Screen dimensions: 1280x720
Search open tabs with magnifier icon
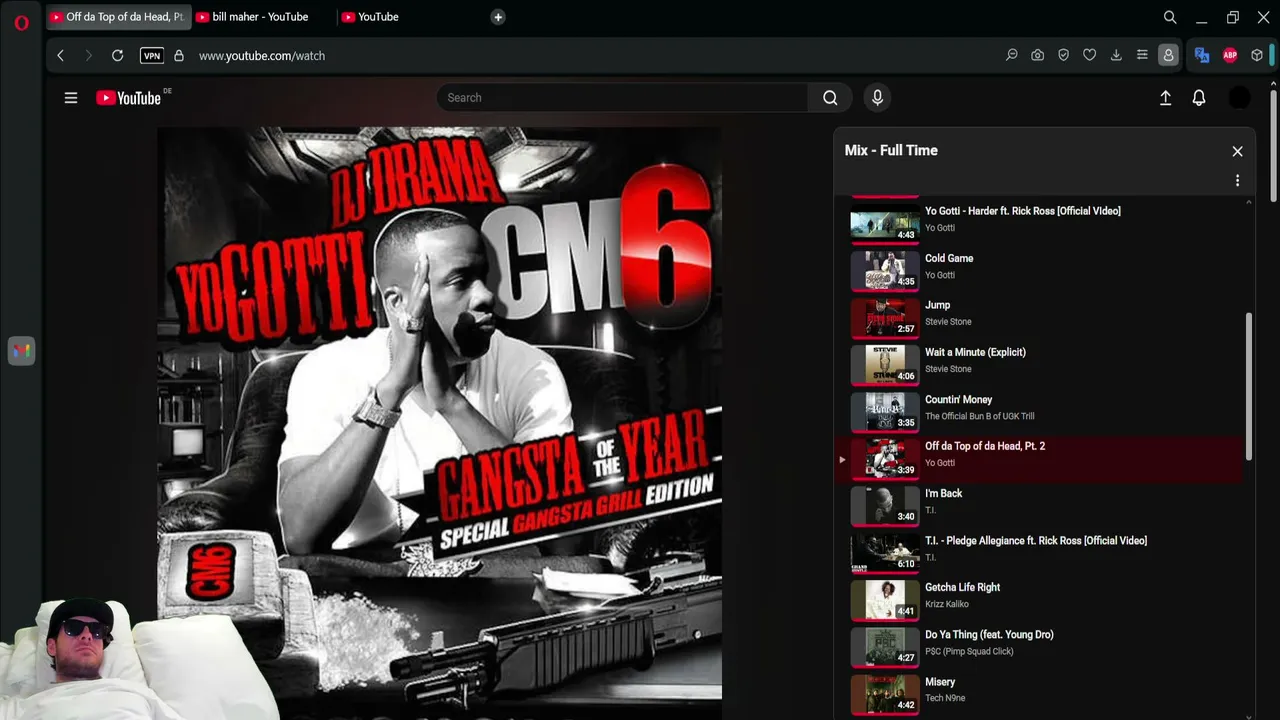point(1170,17)
